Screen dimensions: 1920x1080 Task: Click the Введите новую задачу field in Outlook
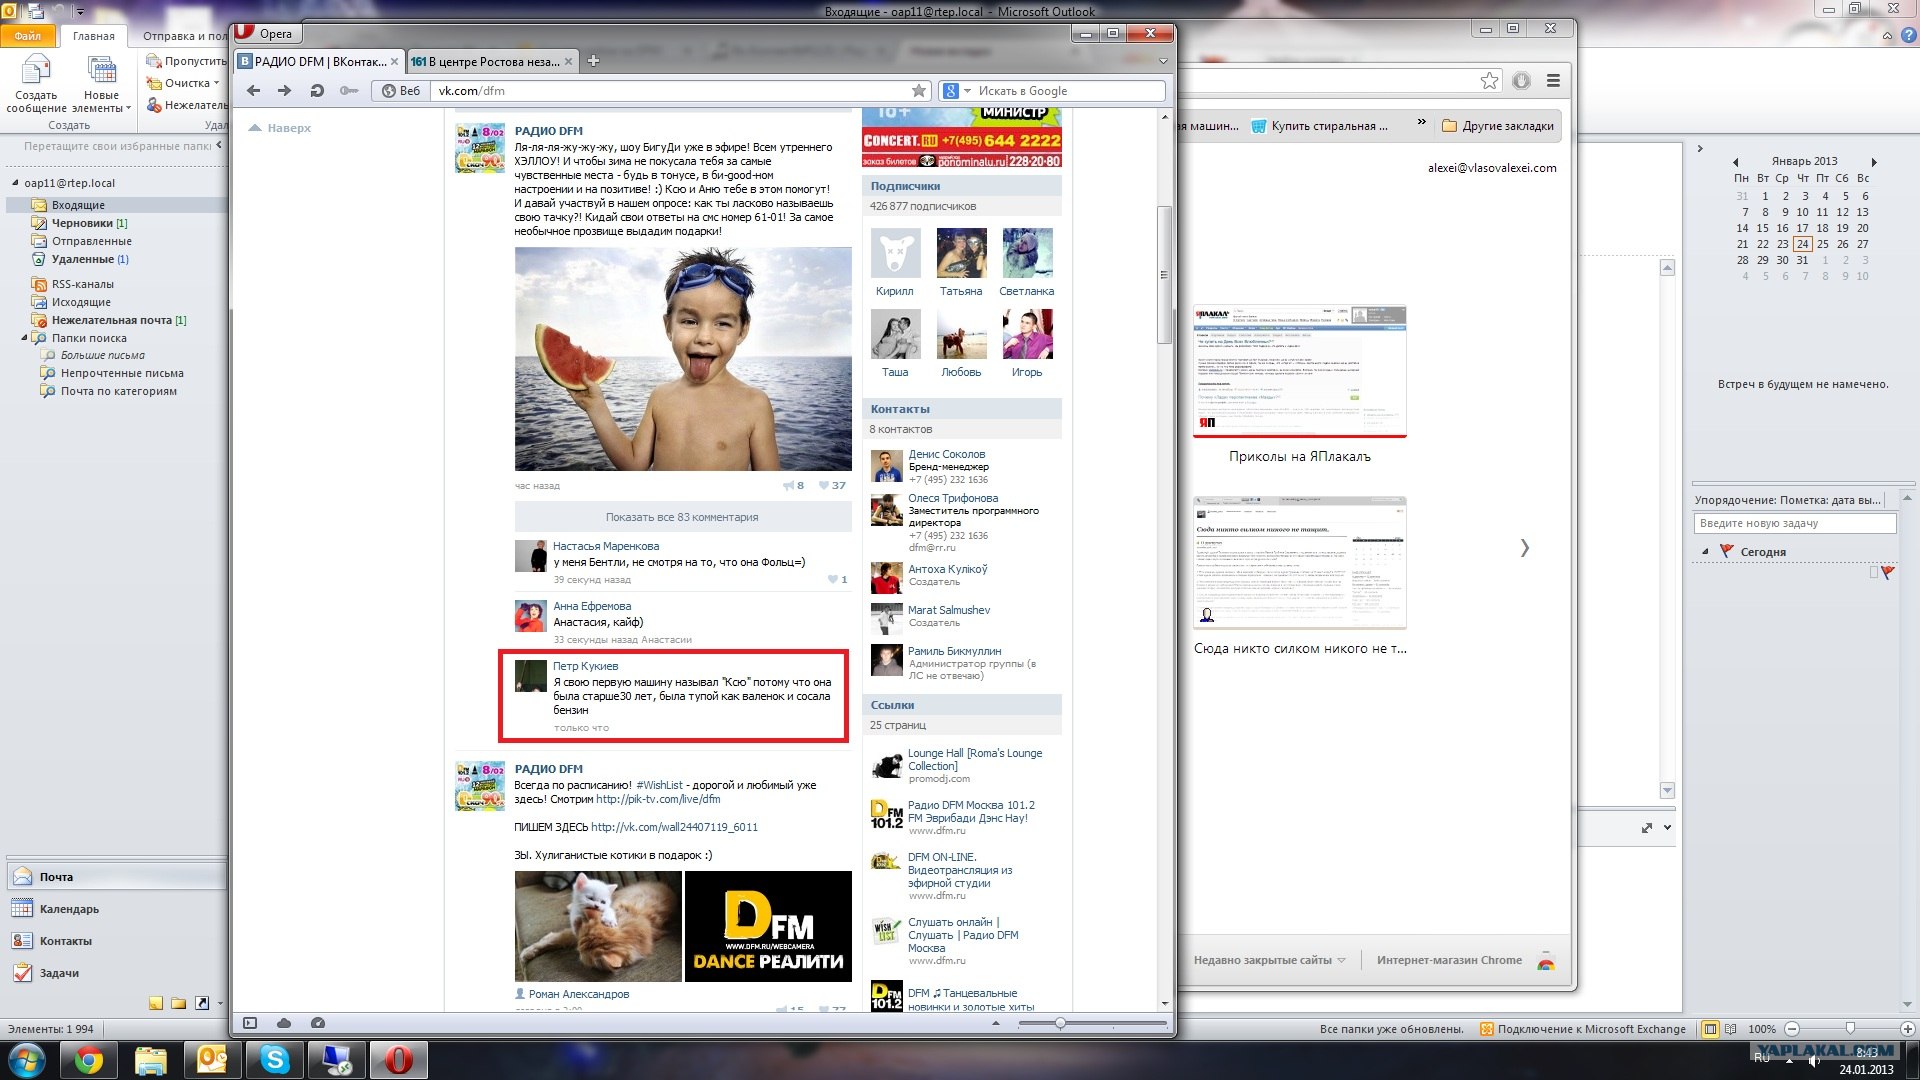[1795, 523]
